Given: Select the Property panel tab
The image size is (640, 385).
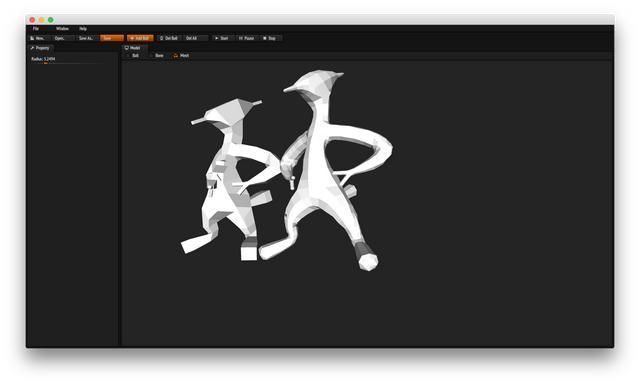Looking at the screenshot, I should point(40,48).
